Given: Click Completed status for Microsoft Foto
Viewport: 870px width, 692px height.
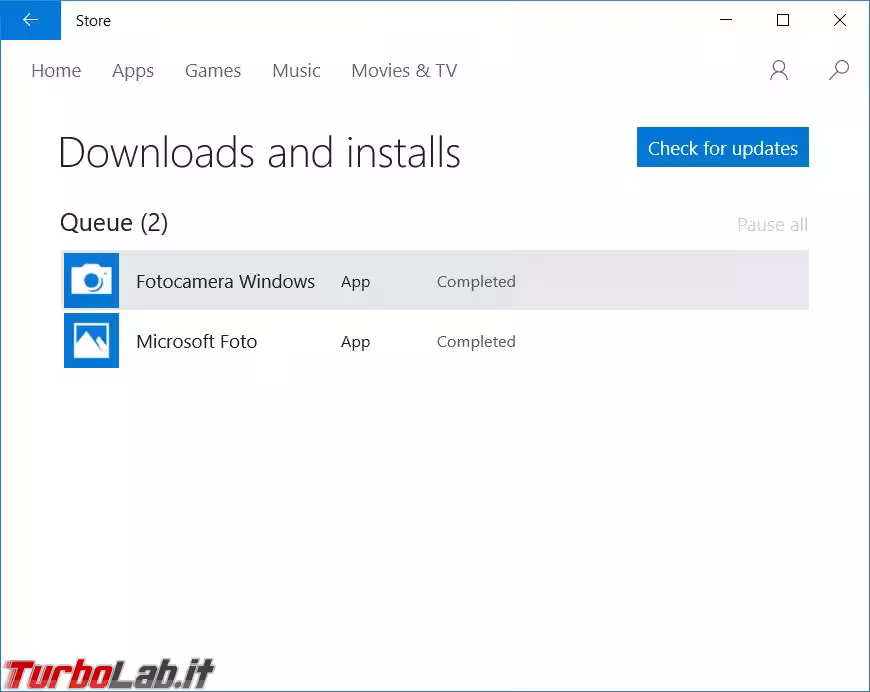Looking at the screenshot, I should (476, 342).
